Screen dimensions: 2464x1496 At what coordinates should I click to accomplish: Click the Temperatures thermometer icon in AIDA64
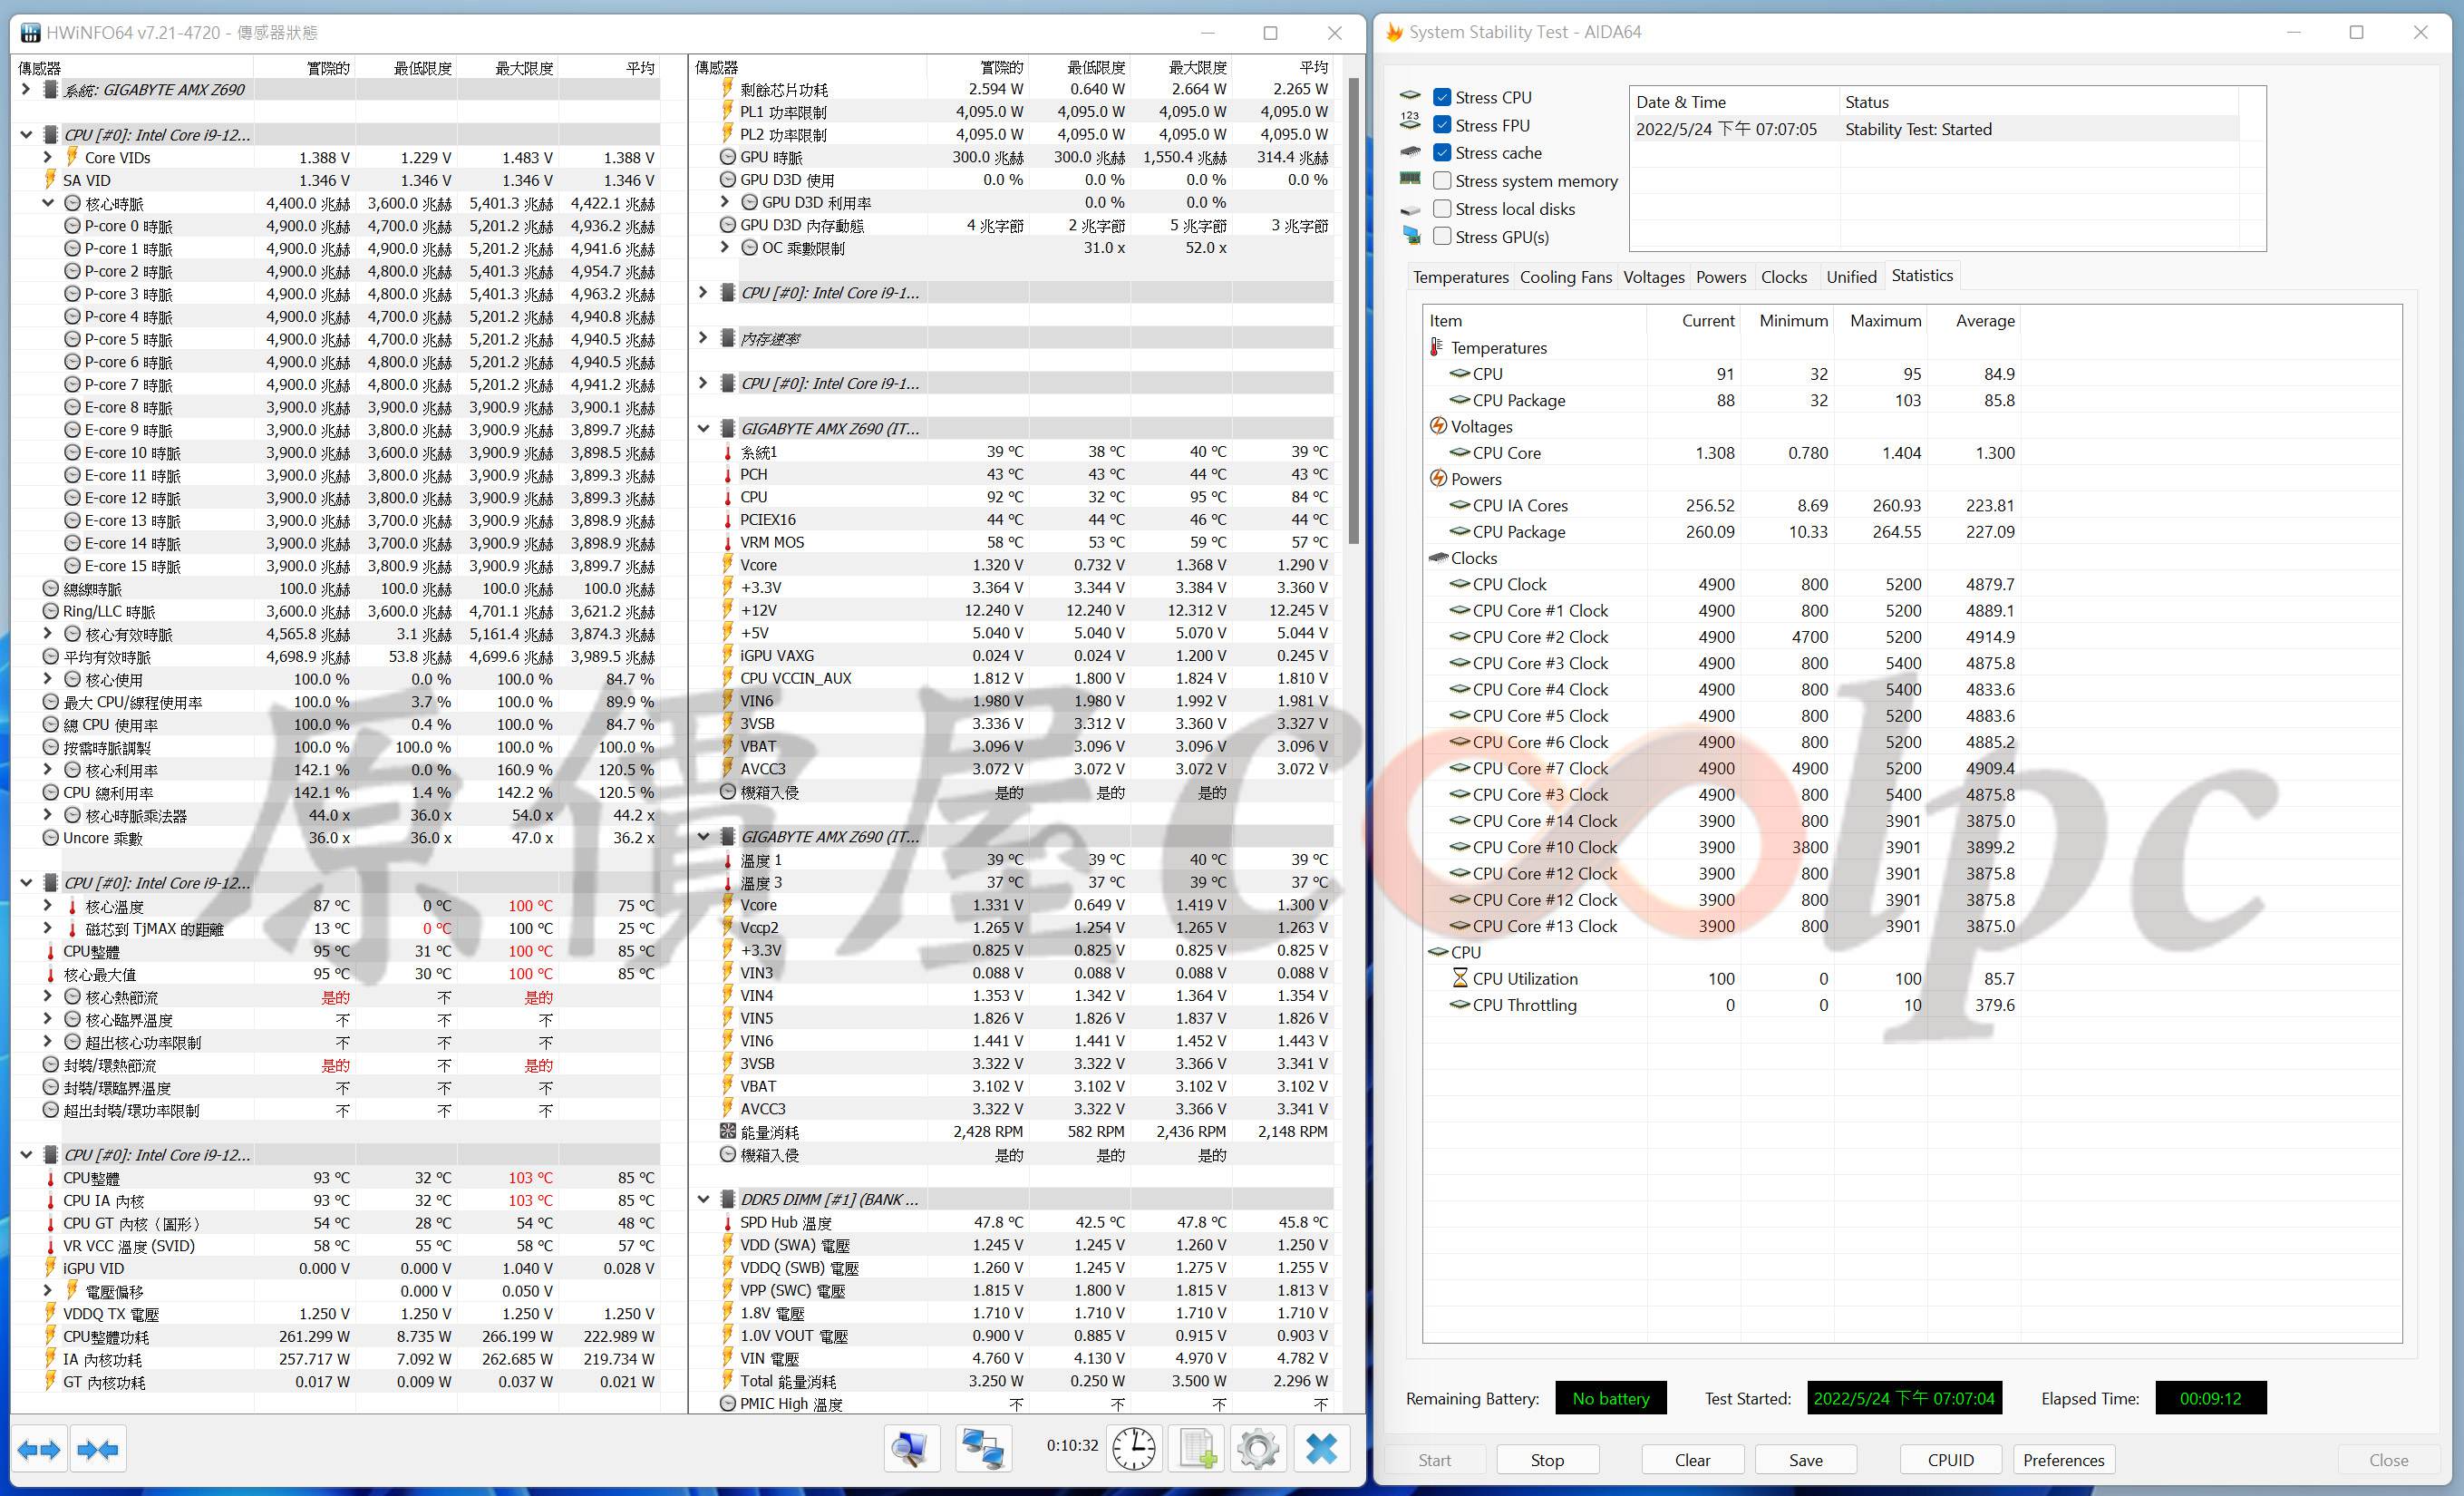(x=1436, y=347)
